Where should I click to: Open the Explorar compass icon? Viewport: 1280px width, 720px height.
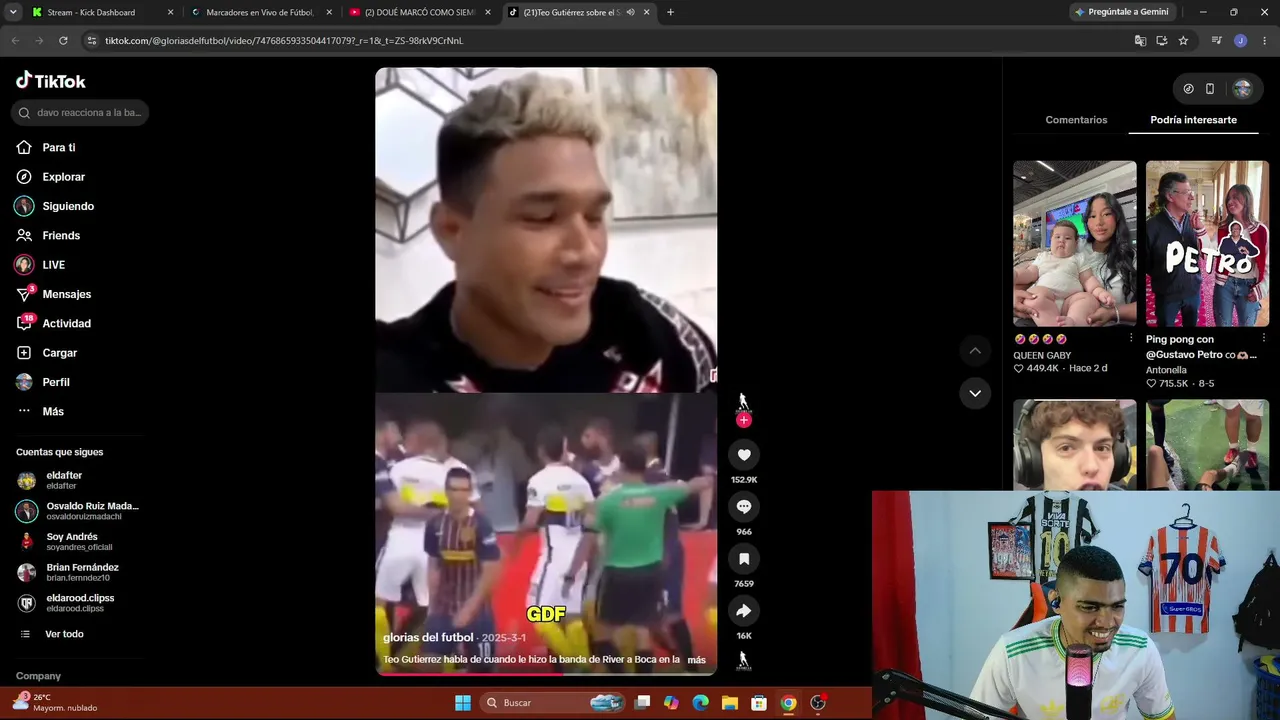coord(24,177)
